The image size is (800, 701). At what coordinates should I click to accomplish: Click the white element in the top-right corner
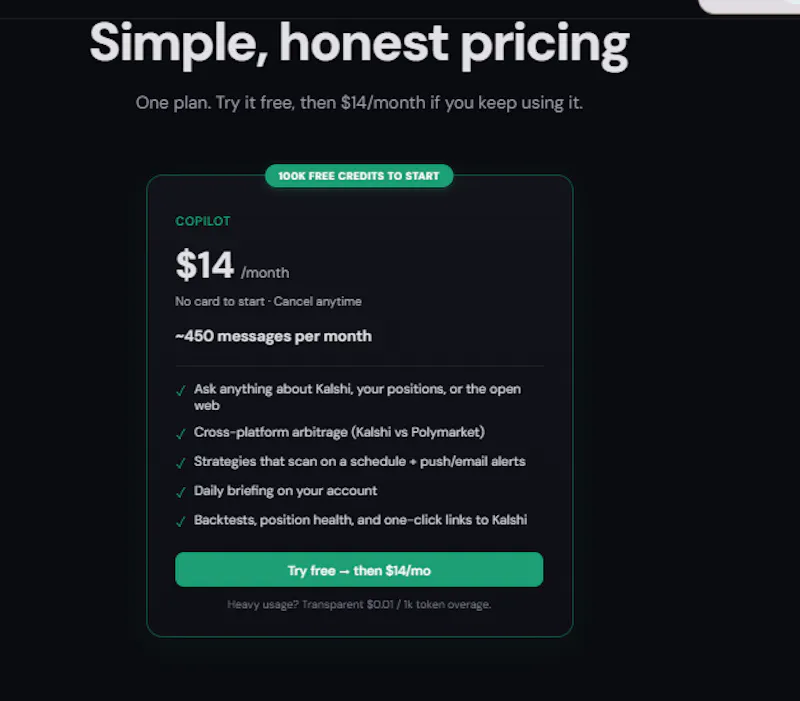pyautogui.click(x=748, y=6)
